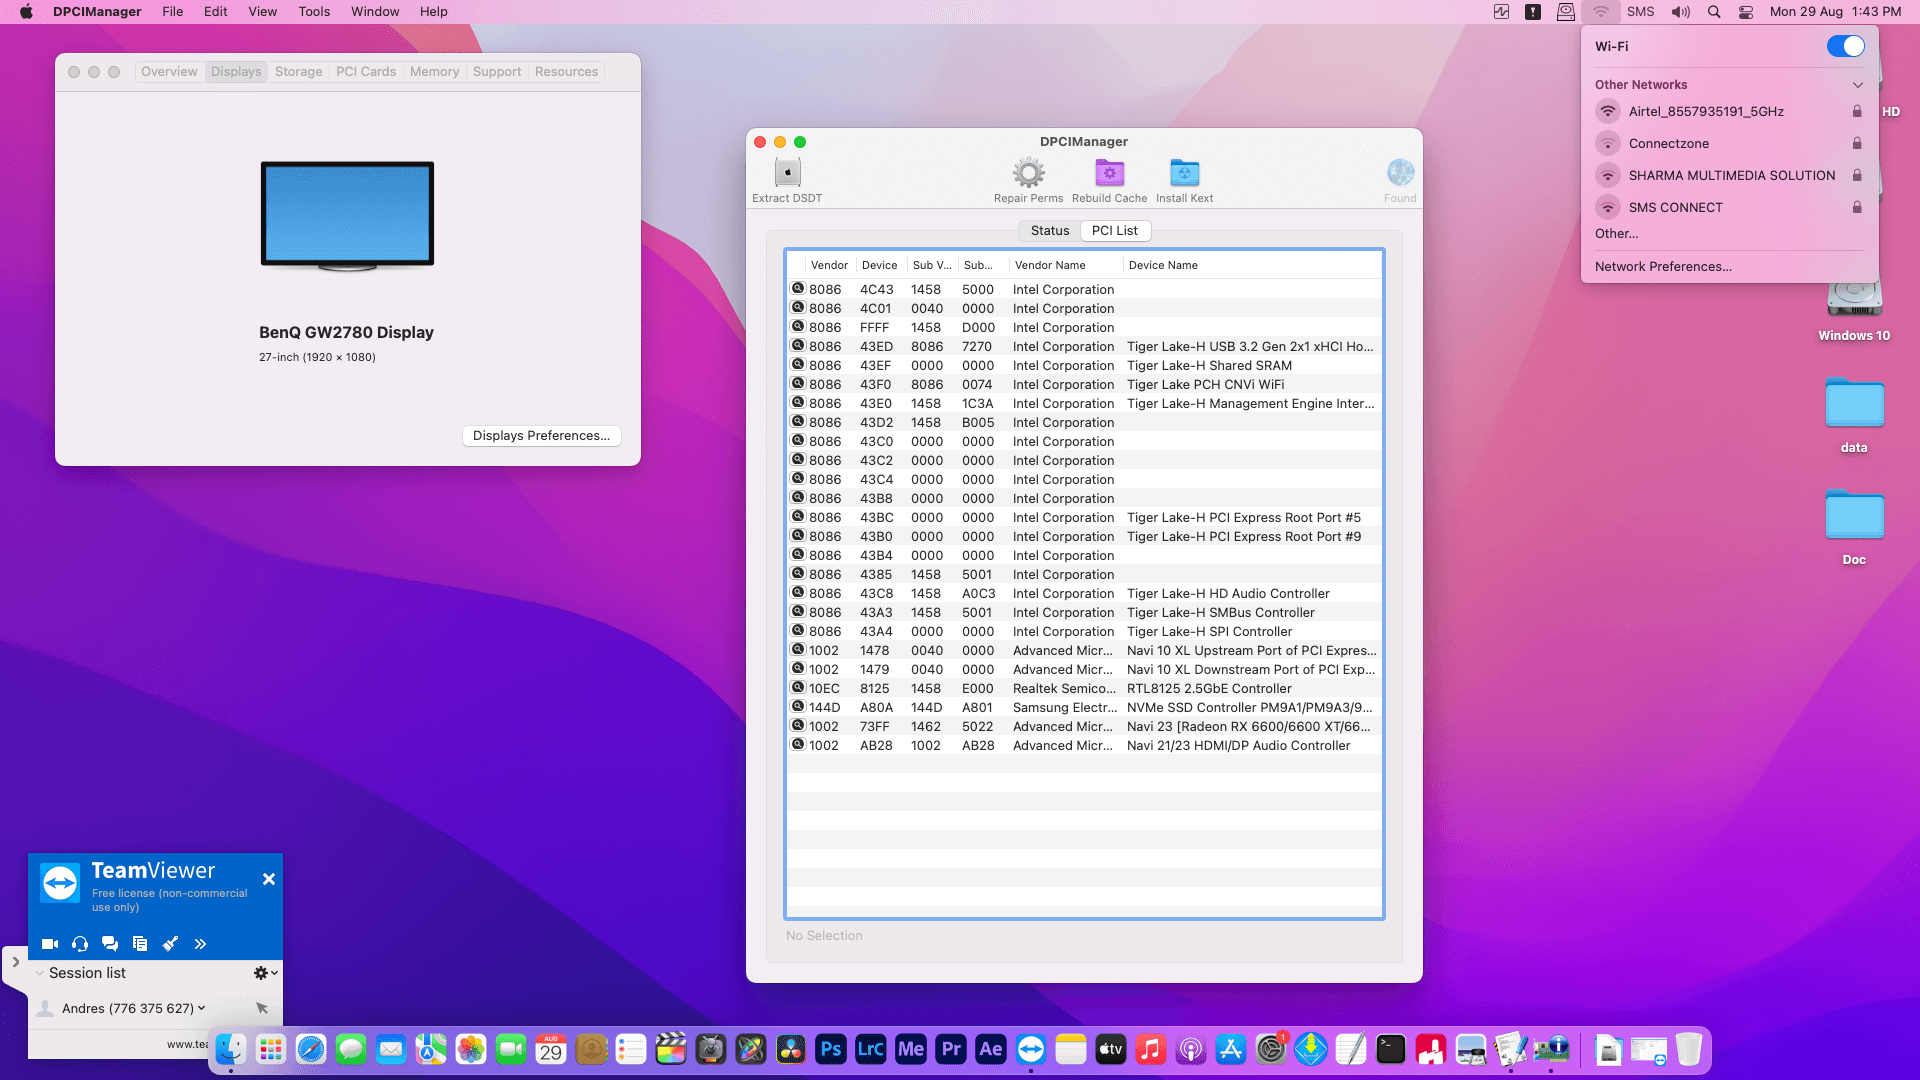Click the Repair Perms gear icon

[x=1028, y=173]
